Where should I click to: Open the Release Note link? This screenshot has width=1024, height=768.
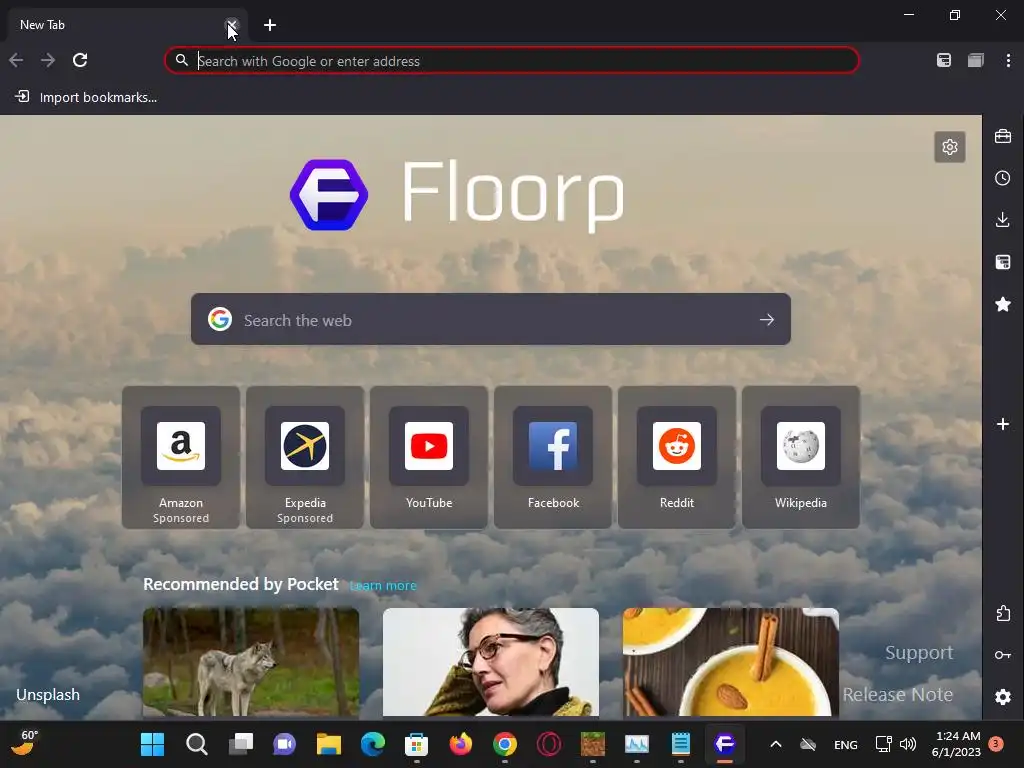897,694
